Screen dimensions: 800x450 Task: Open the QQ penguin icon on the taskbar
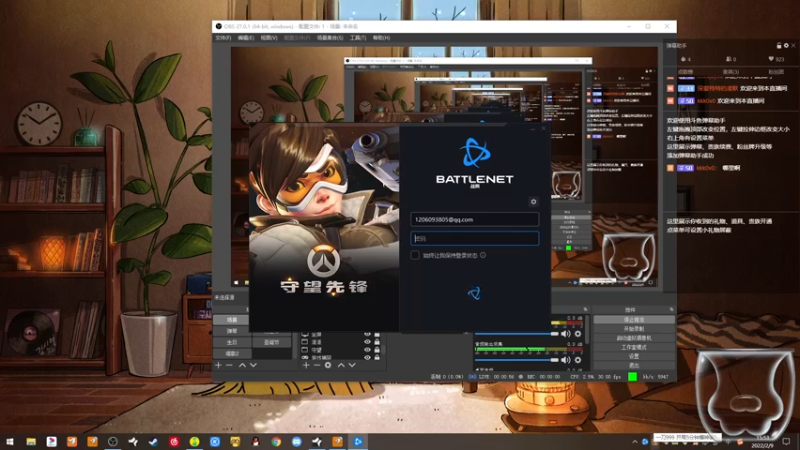point(256,441)
